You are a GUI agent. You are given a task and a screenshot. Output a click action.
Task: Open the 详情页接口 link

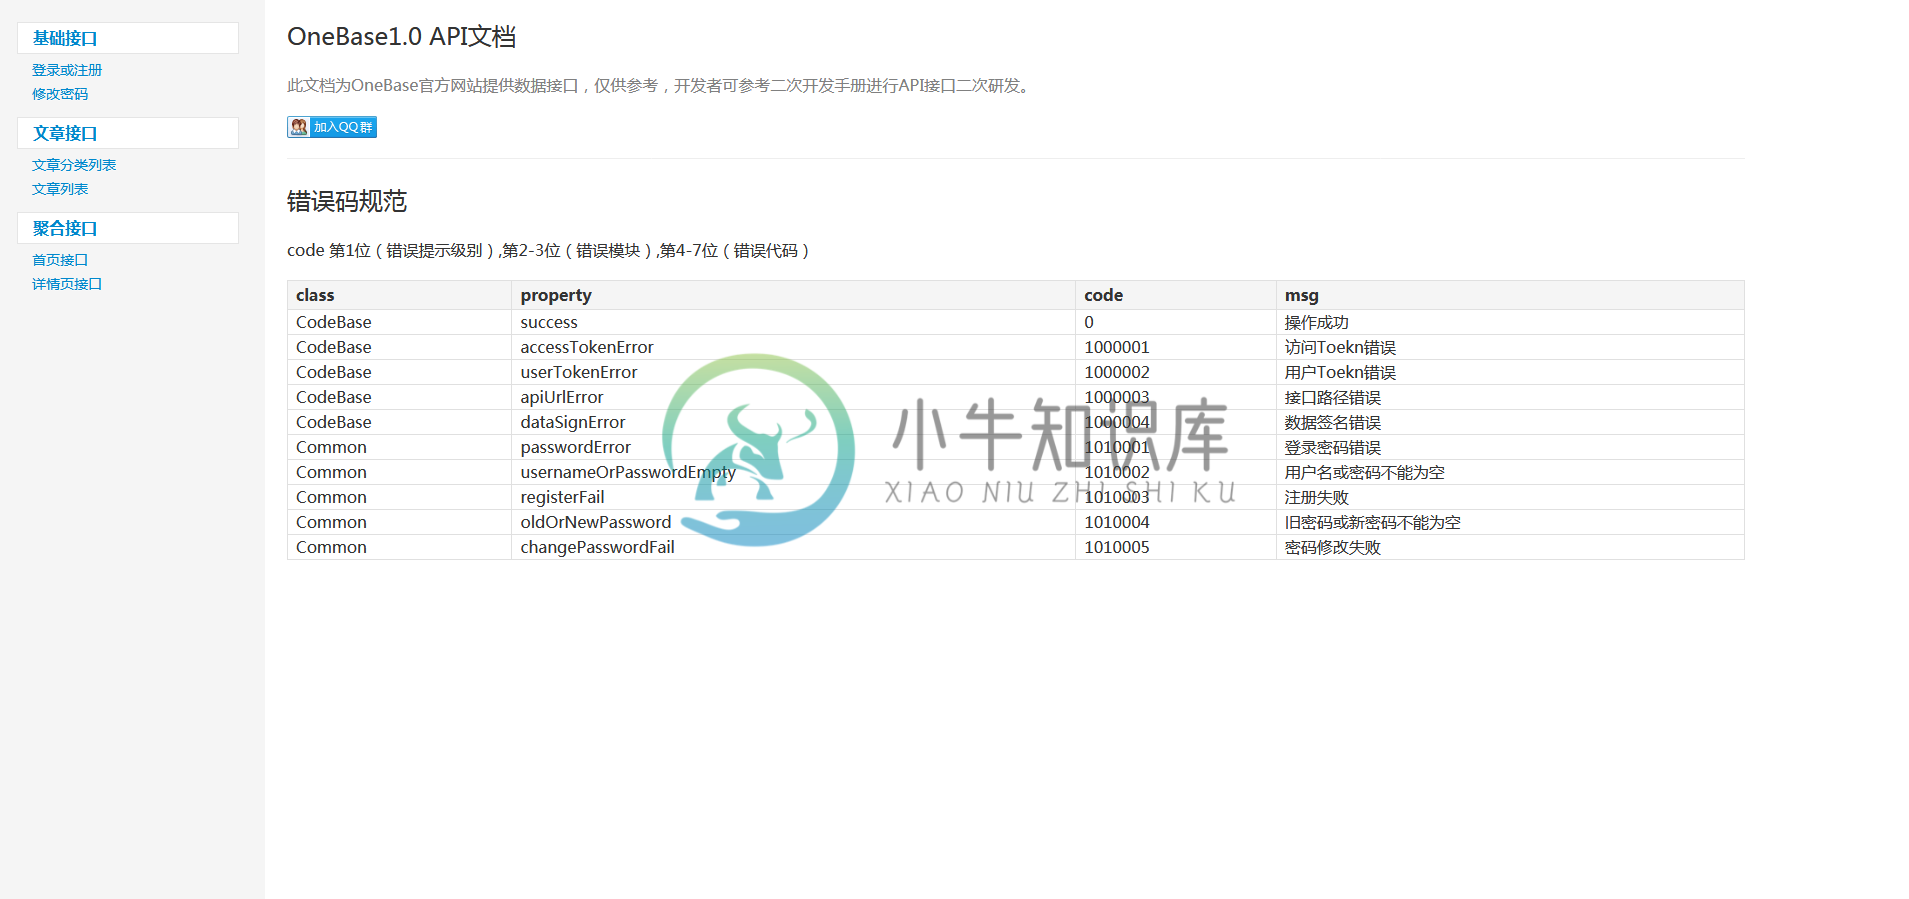[x=67, y=284]
